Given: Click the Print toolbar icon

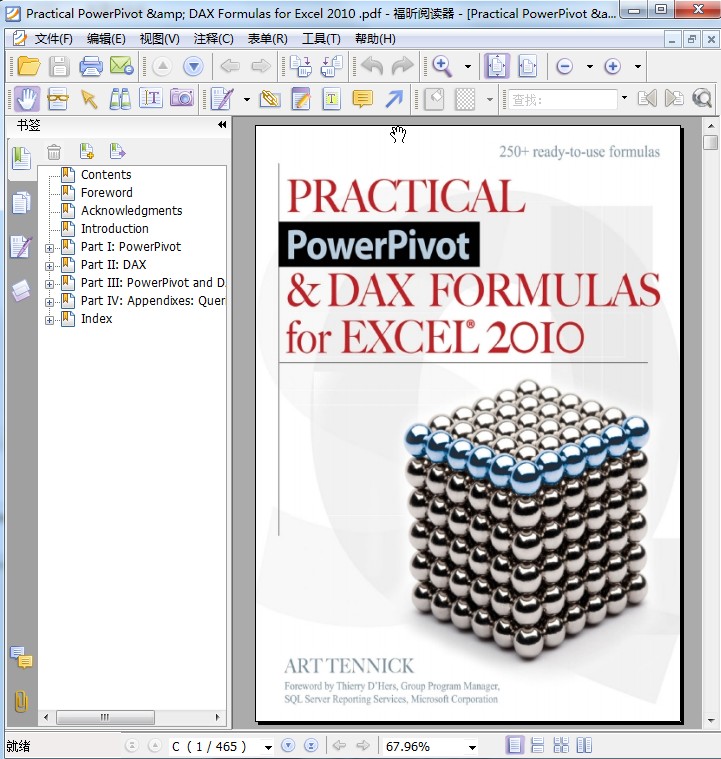Looking at the screenshot, I should (91, 66).
